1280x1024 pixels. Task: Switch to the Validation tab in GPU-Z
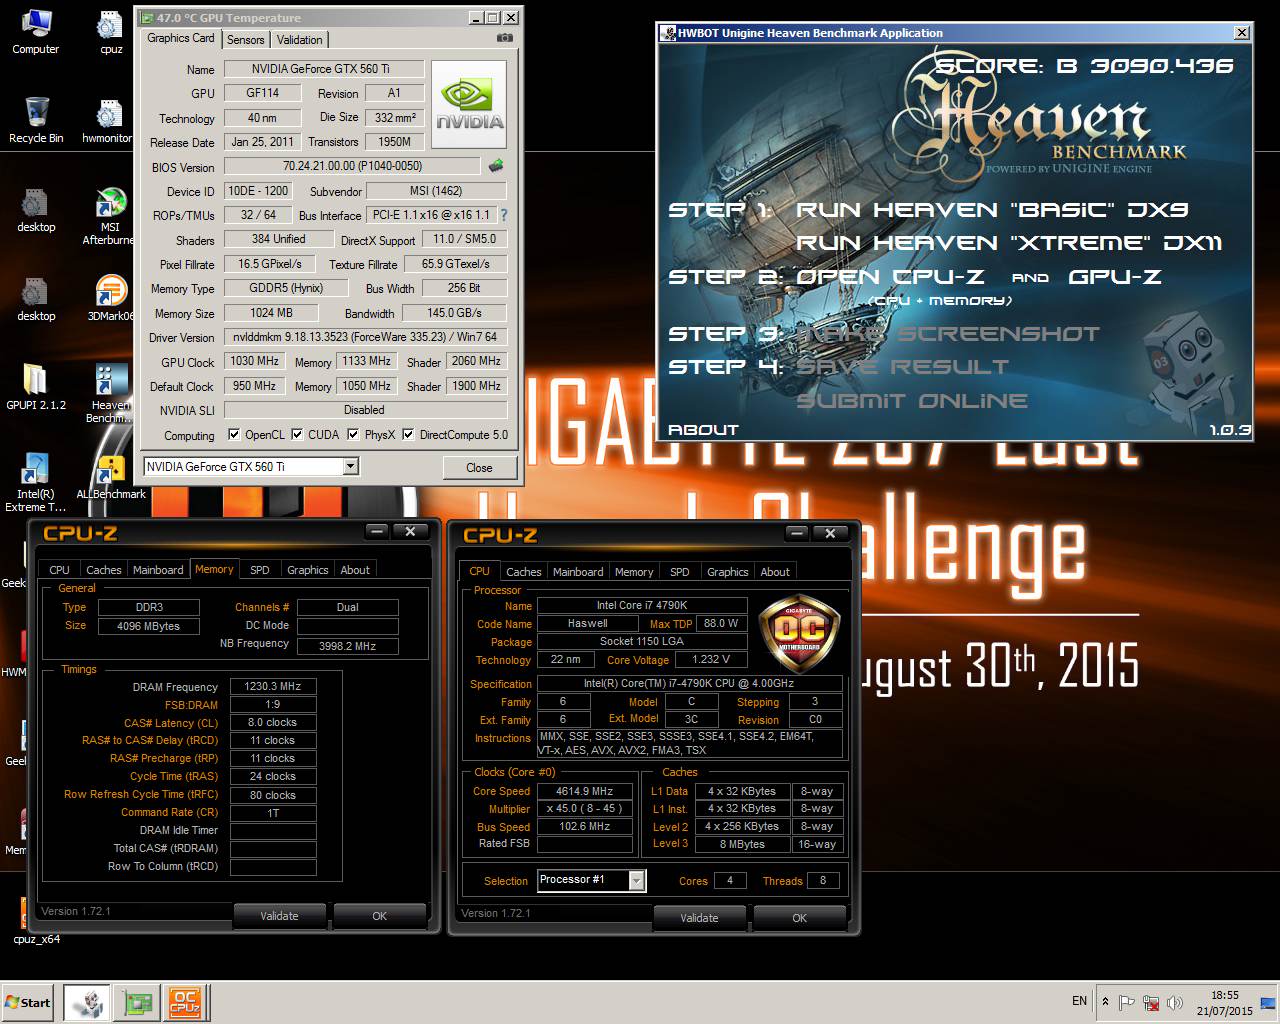pos(299,40)
